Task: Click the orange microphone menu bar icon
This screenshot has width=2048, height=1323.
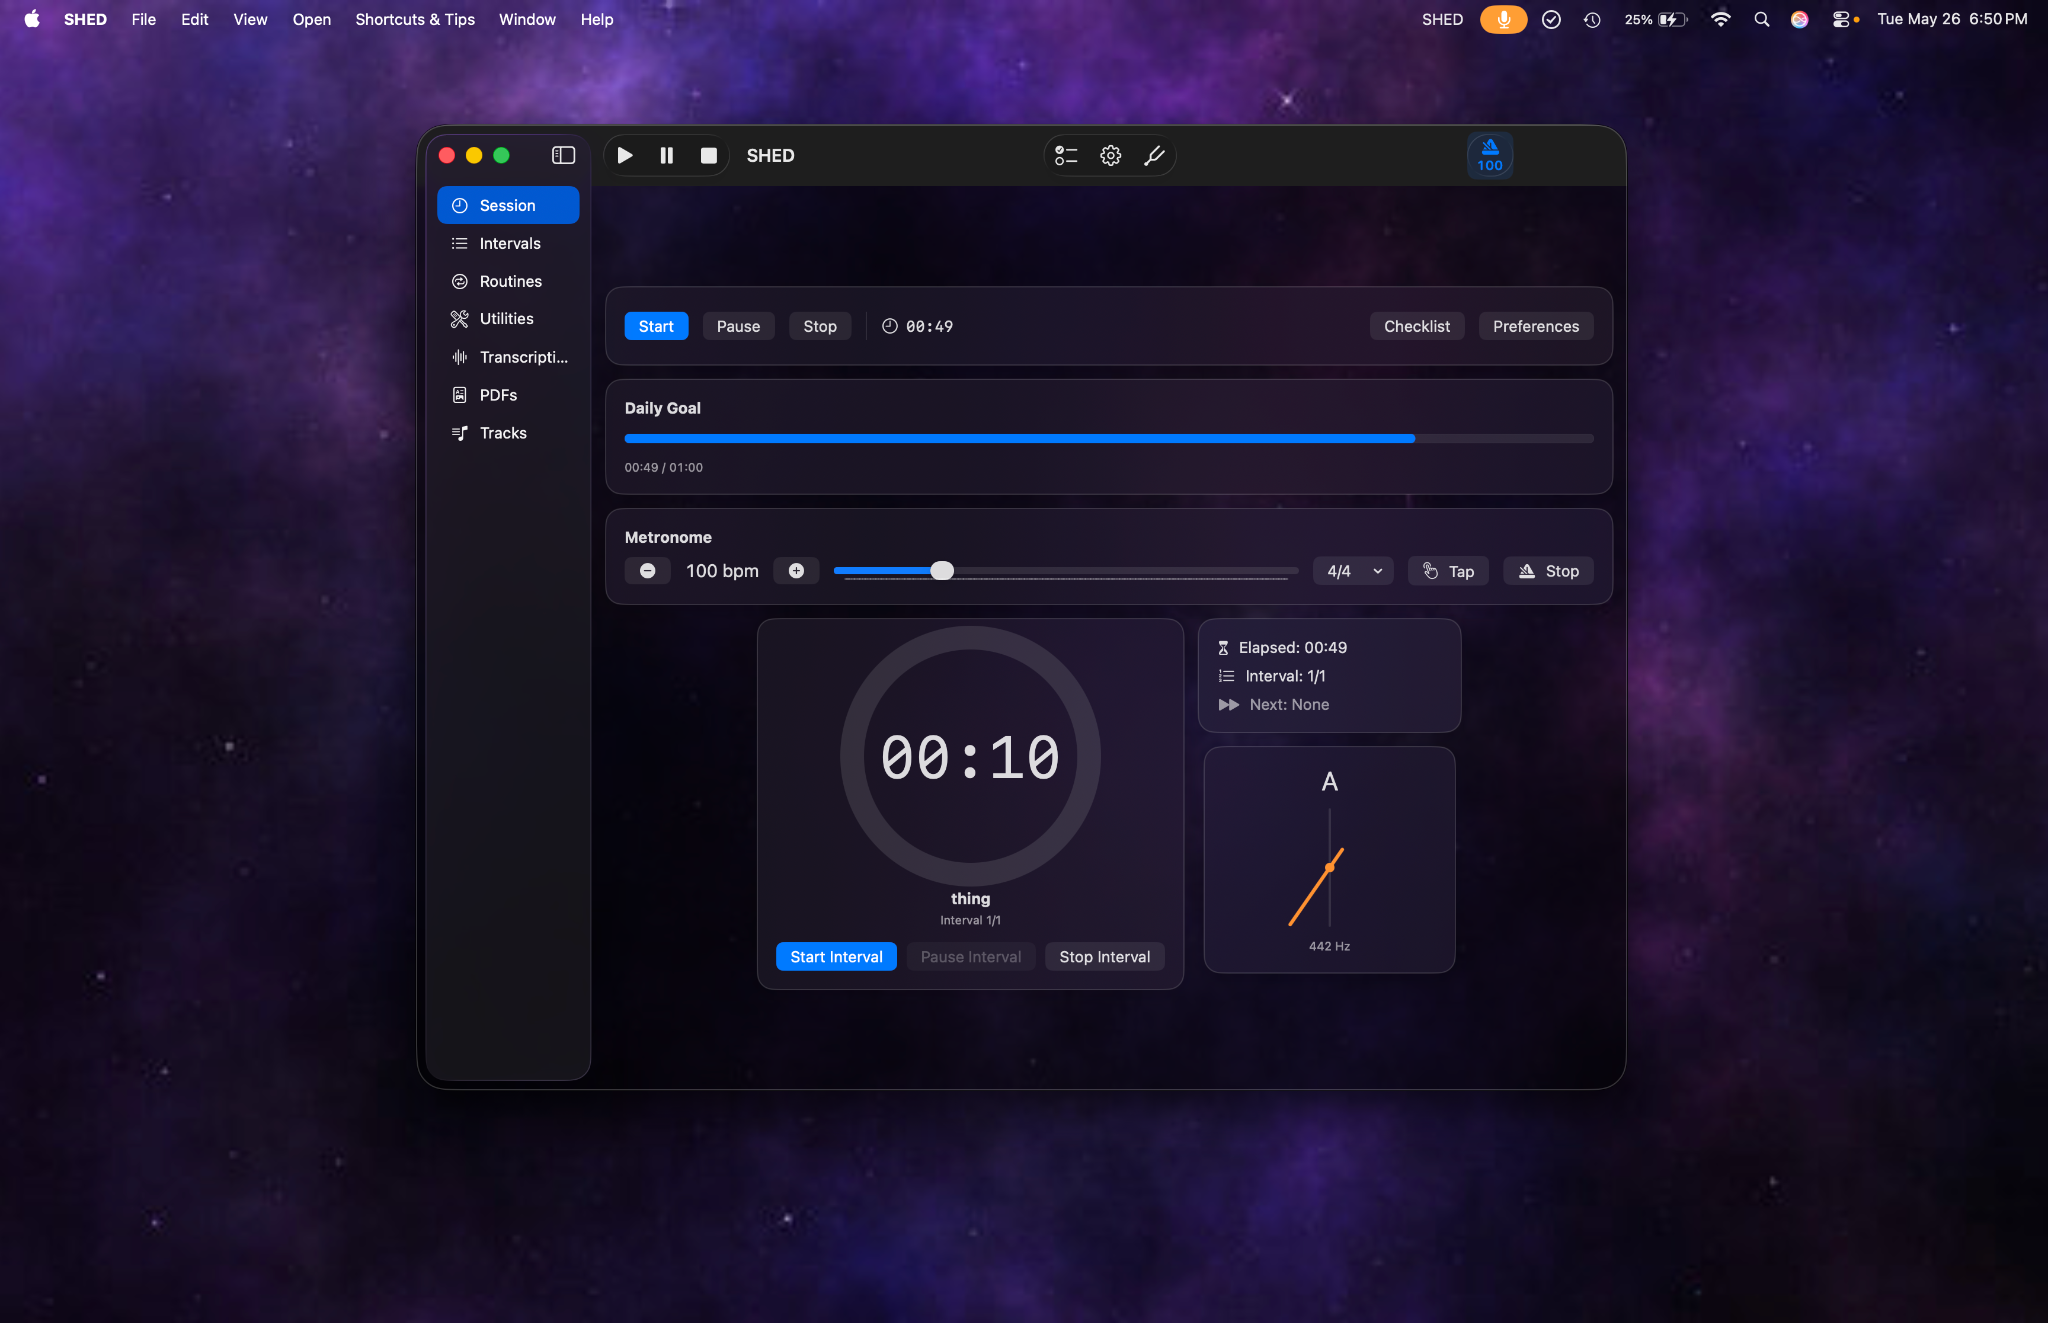Action: [1503, 19]
